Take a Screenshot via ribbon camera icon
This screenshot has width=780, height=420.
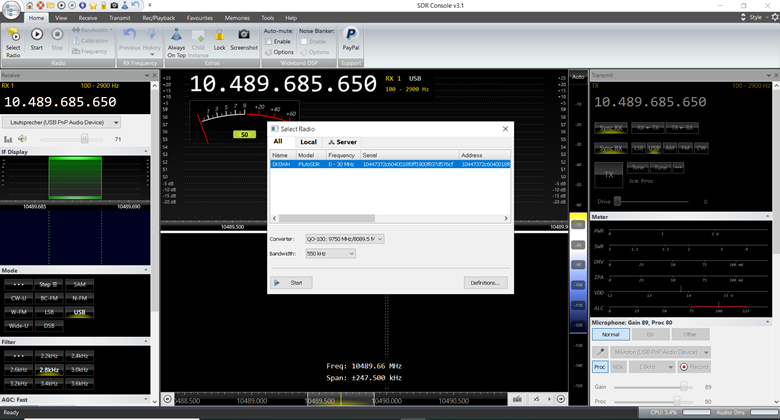(x=244, y=34)
